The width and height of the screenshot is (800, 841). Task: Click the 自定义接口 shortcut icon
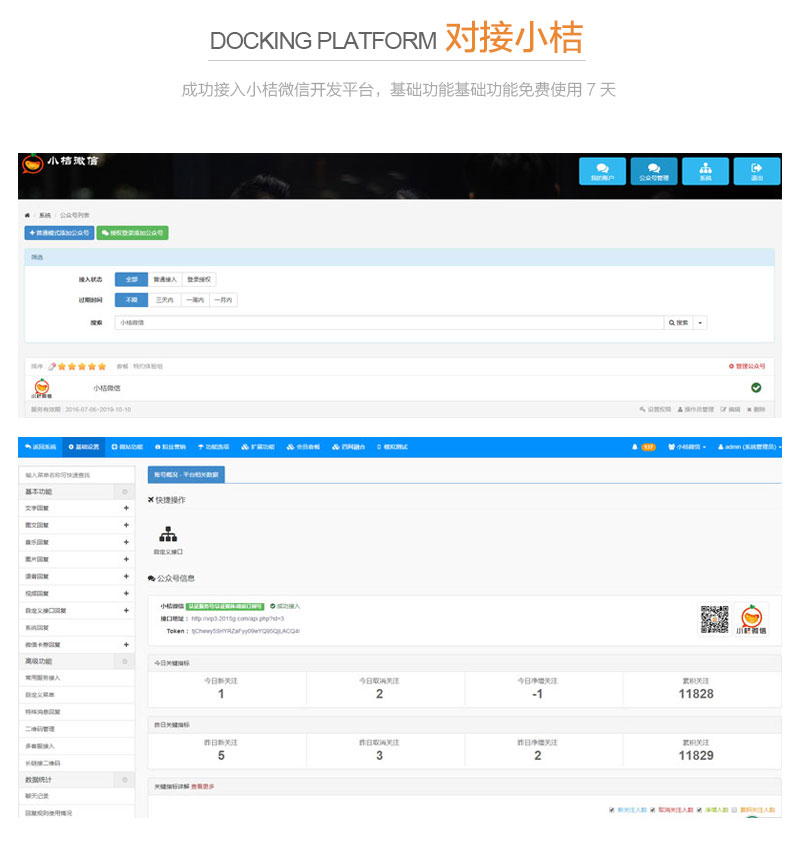pos(168,538)
